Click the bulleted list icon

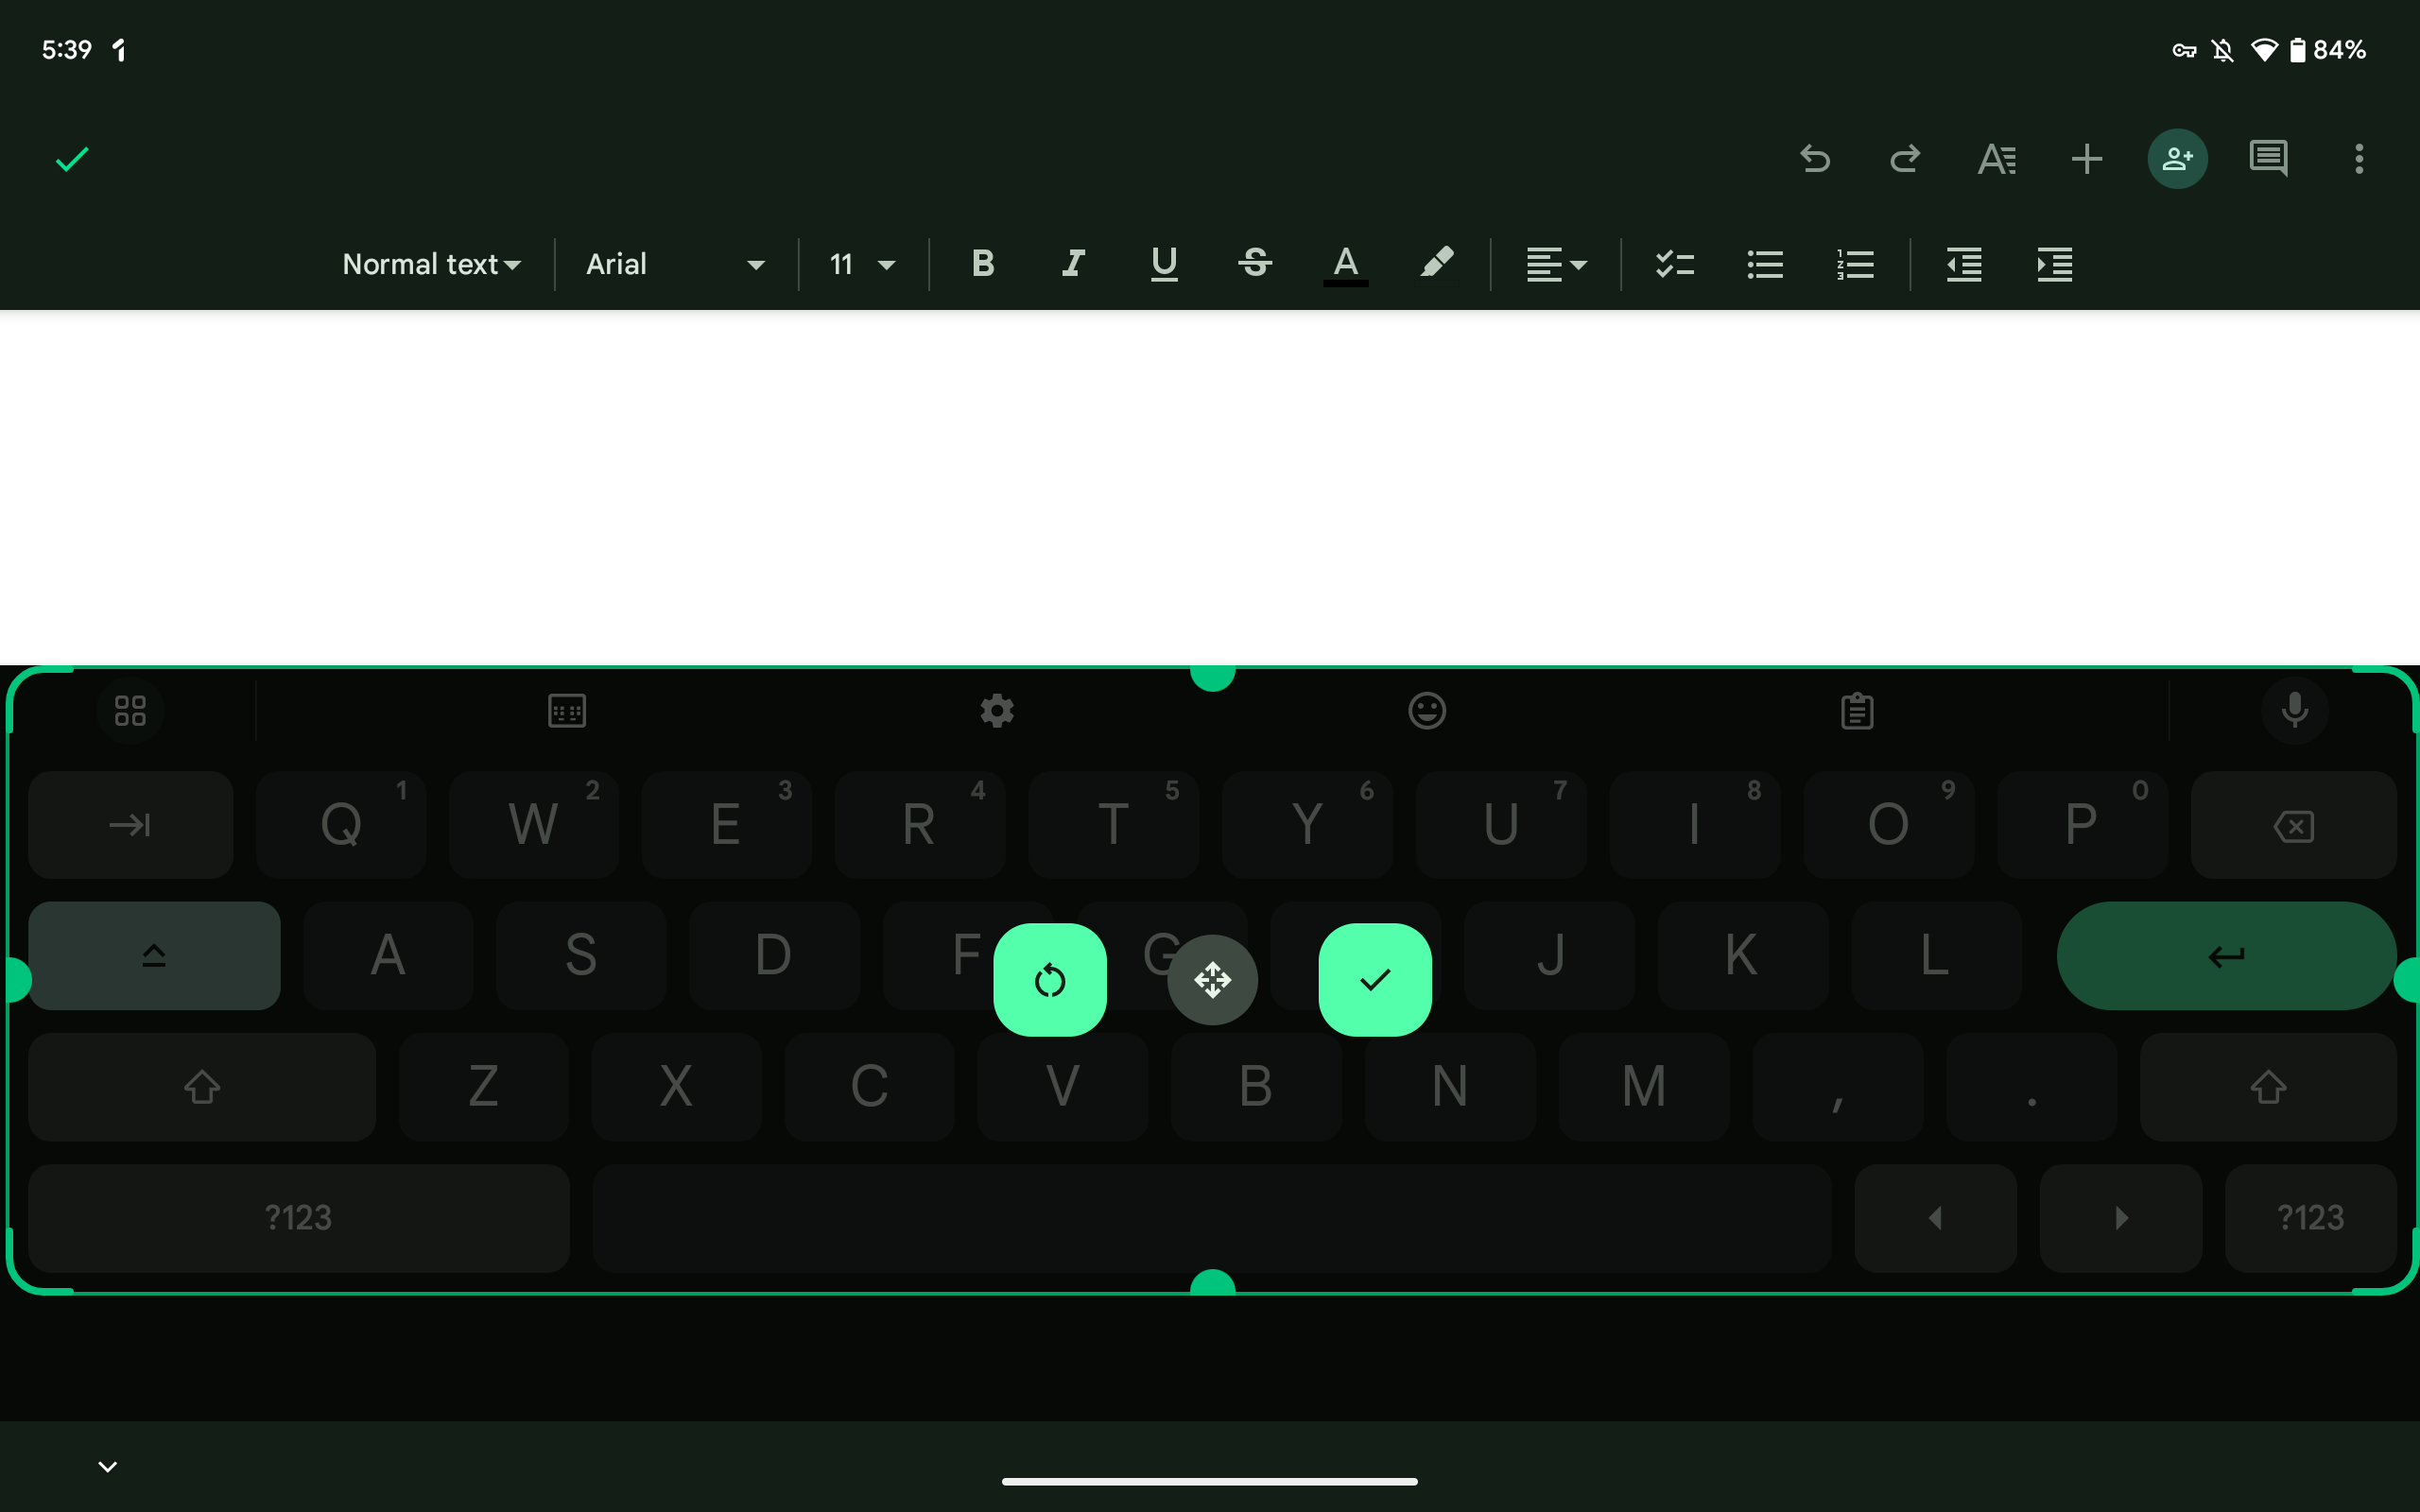(1763, 265)
